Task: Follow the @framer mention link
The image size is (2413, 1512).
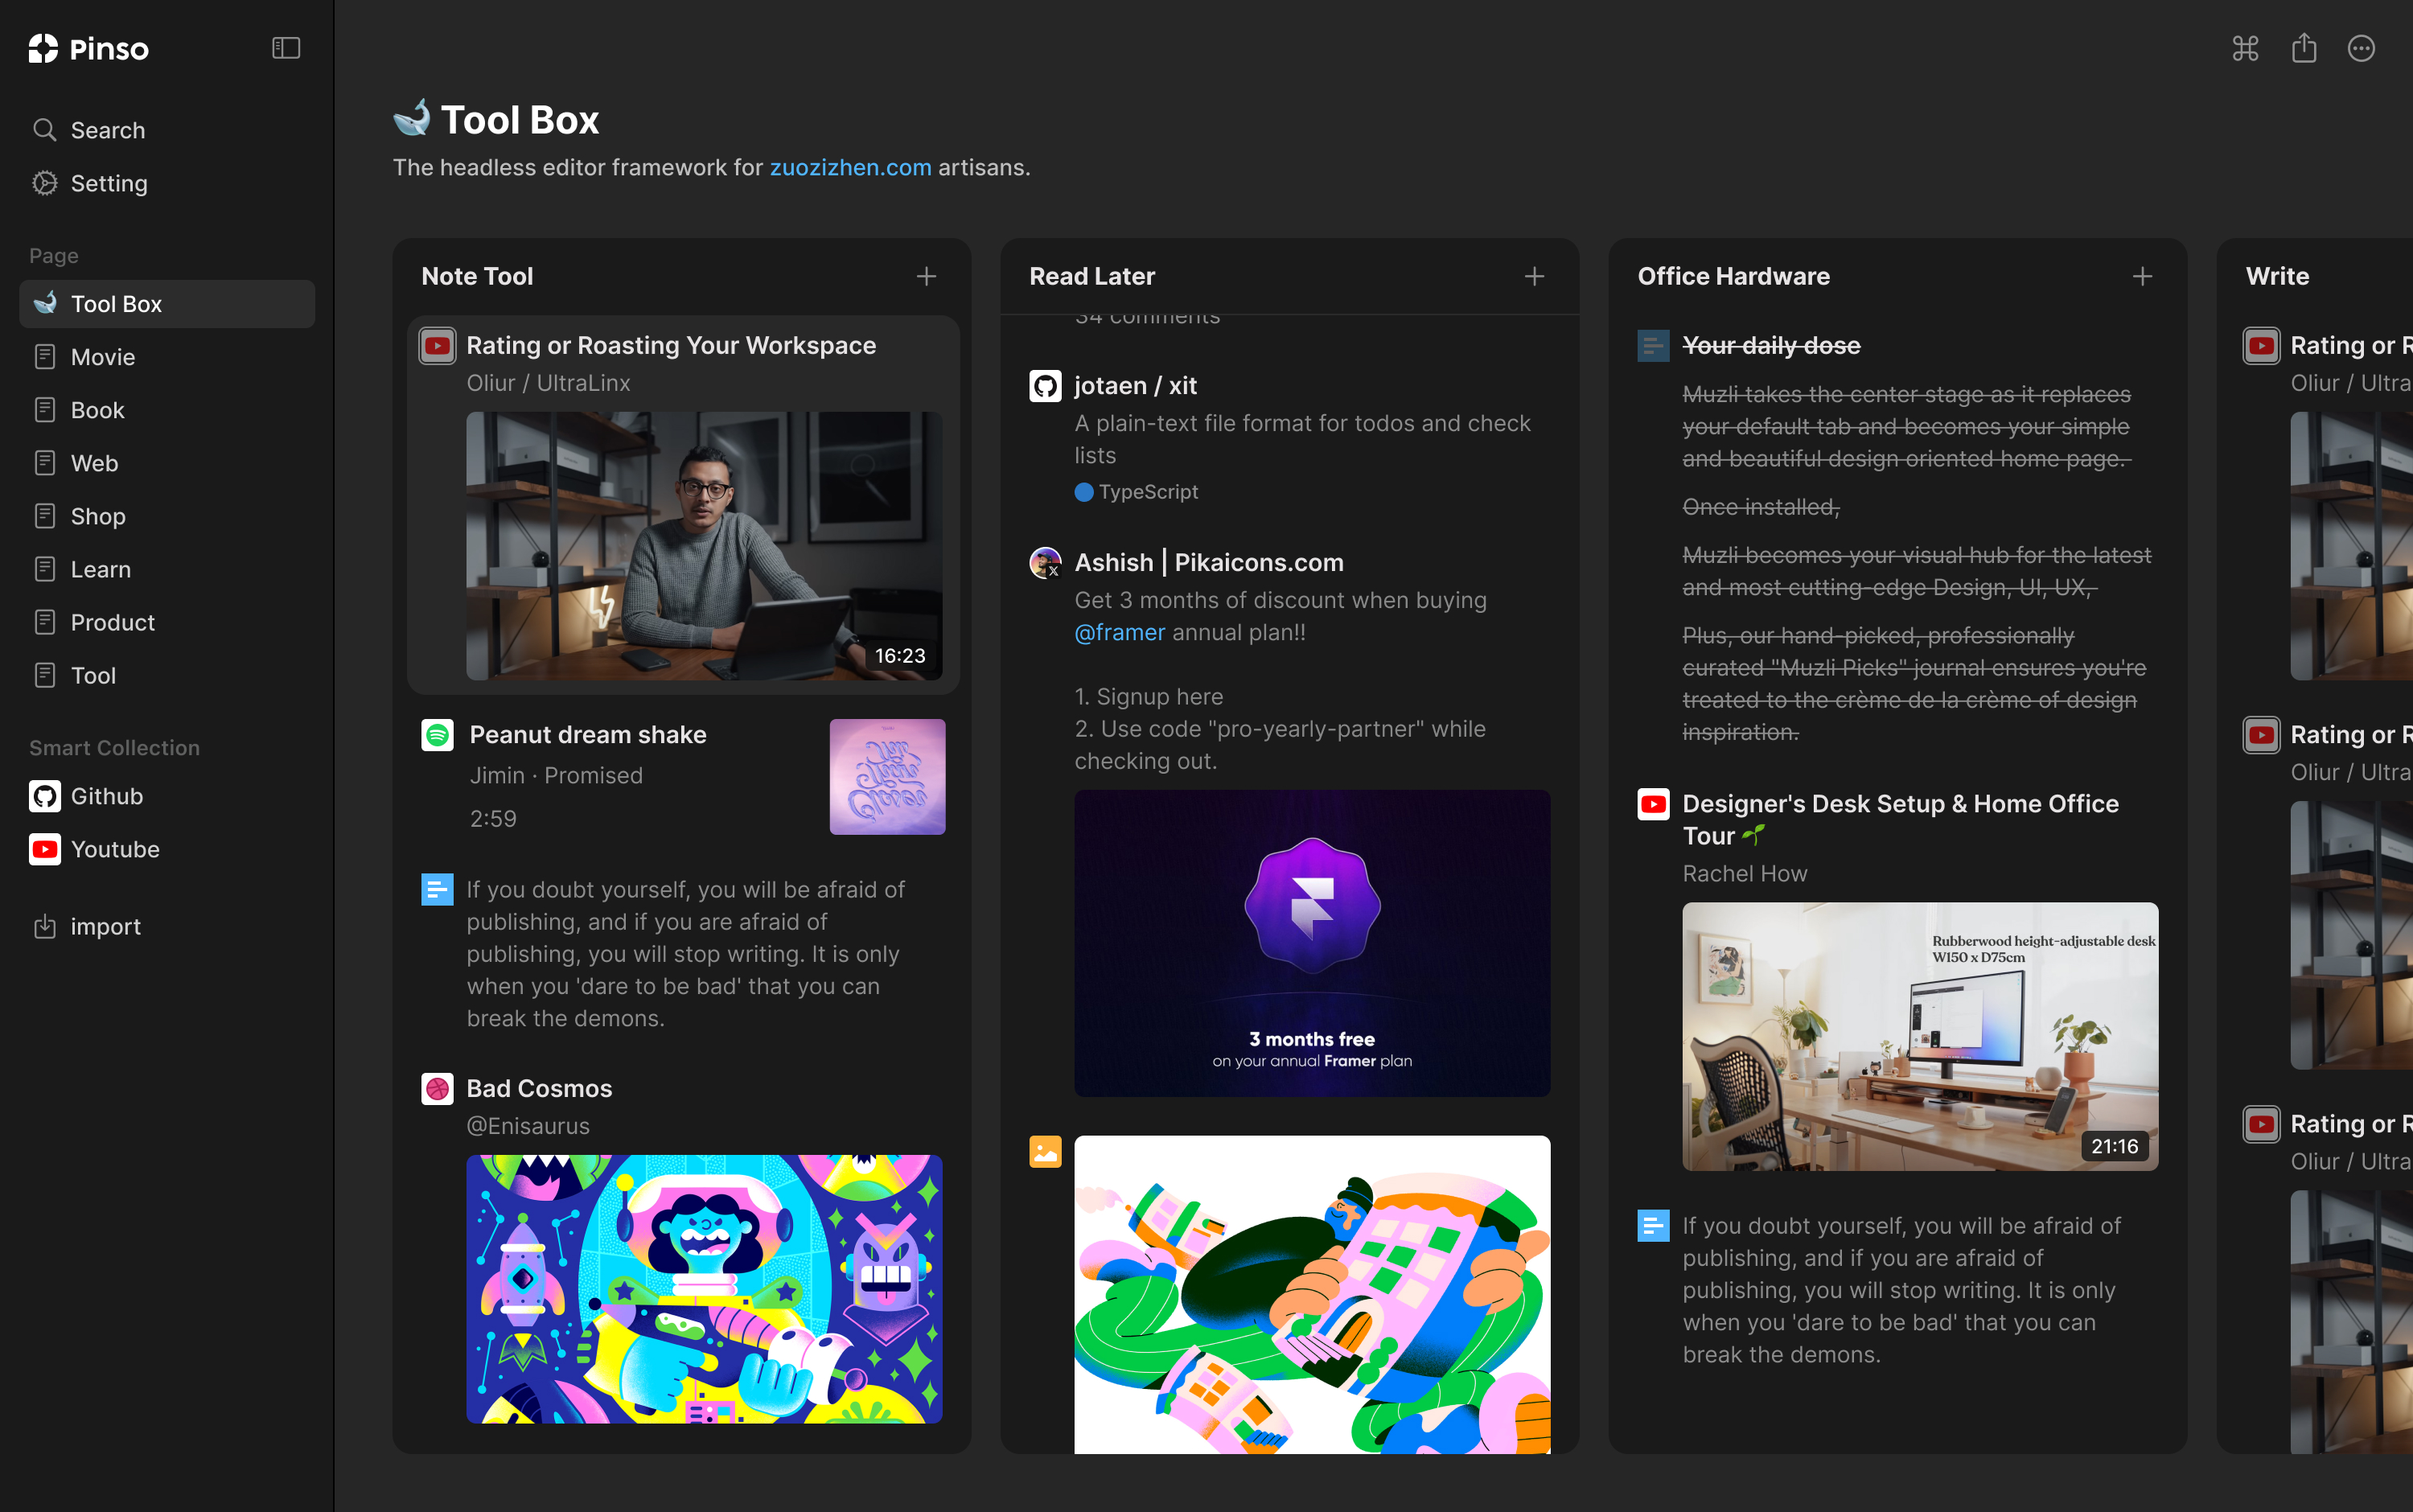Action: tap(1119, 632)
